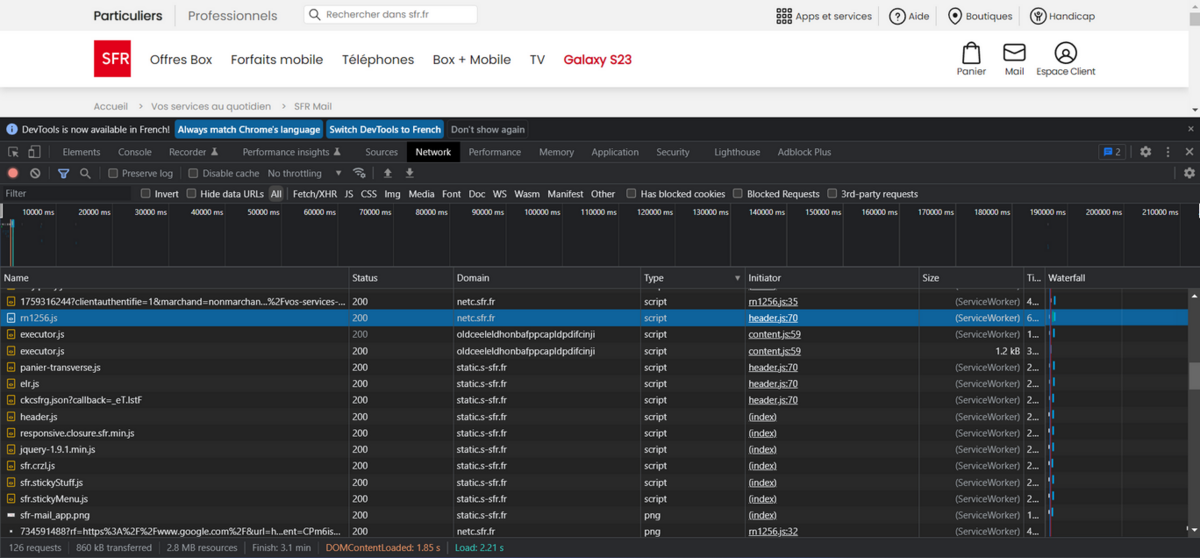Viewport: 1200px width, 558px height.
Task: Check Has blocked cookies checkbox
Action: (632, 194)
